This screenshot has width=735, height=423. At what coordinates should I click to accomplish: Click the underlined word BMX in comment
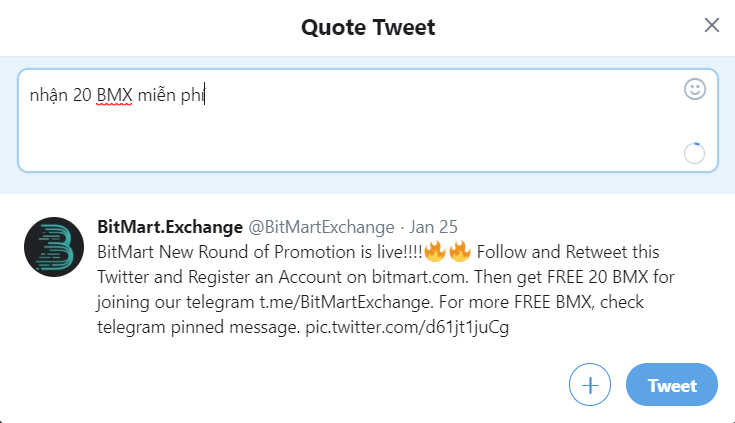click(x=114, y=96)
